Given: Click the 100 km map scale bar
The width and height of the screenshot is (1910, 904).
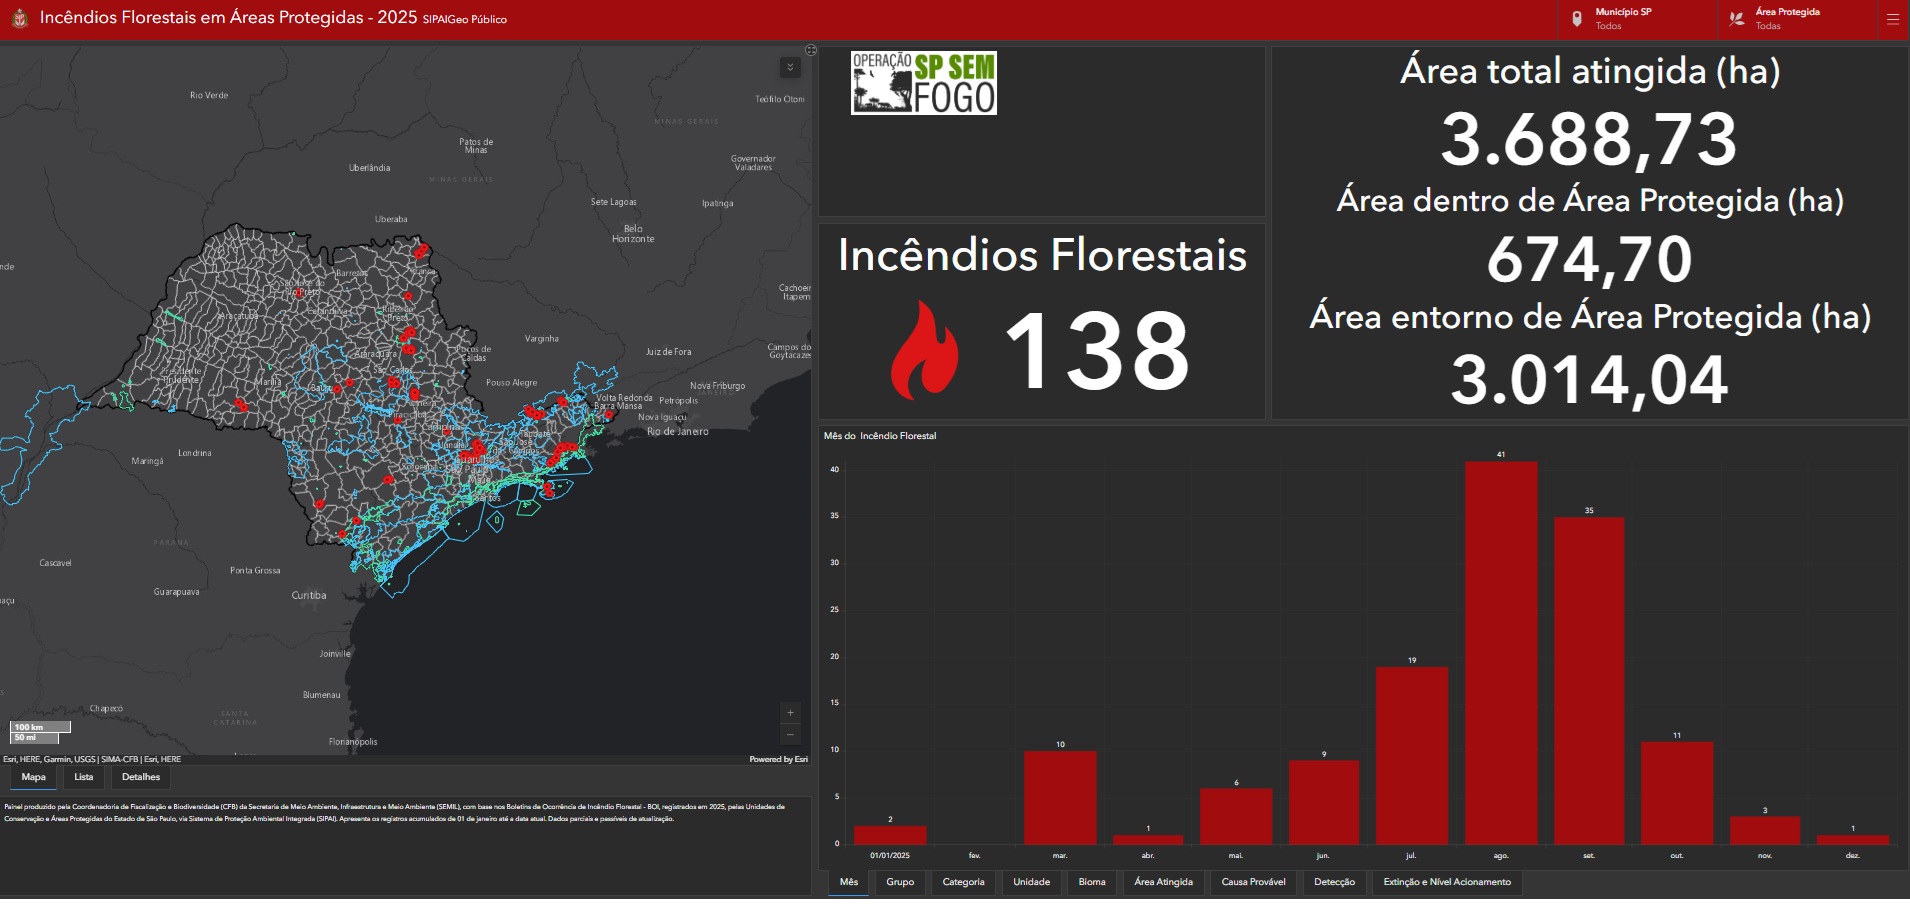Looking at the screenshot, I should (x=40, y=727).
